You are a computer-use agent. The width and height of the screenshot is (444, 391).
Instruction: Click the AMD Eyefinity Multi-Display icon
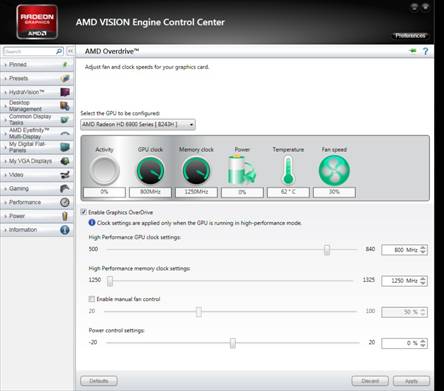point(65,134)
